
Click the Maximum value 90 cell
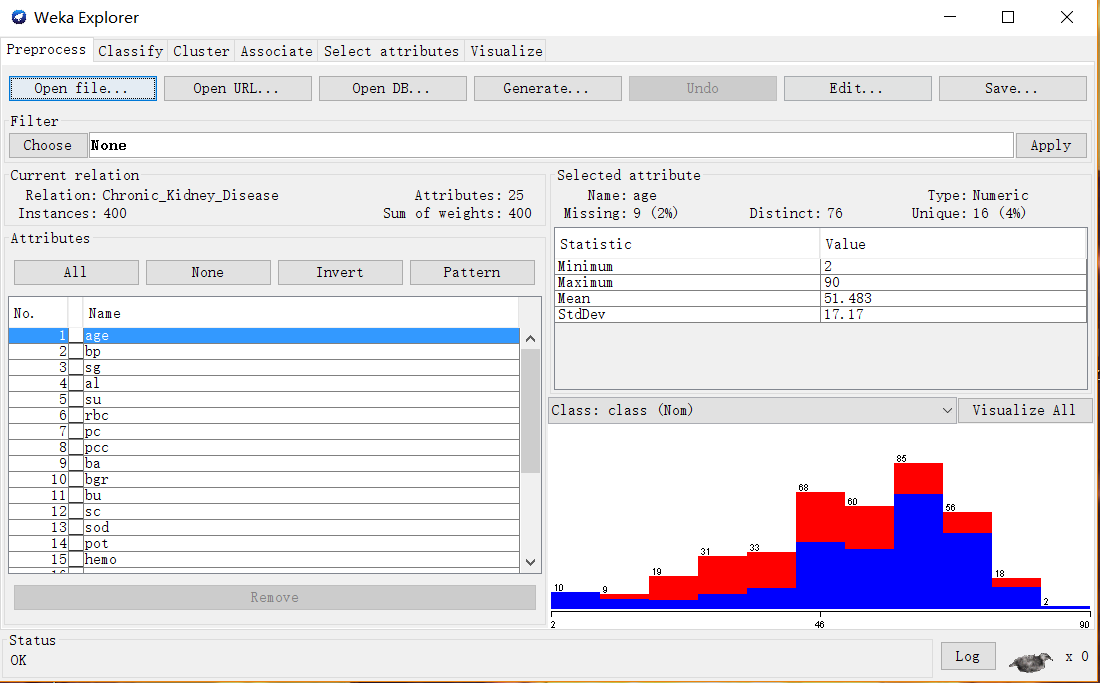tap(953, 283)
